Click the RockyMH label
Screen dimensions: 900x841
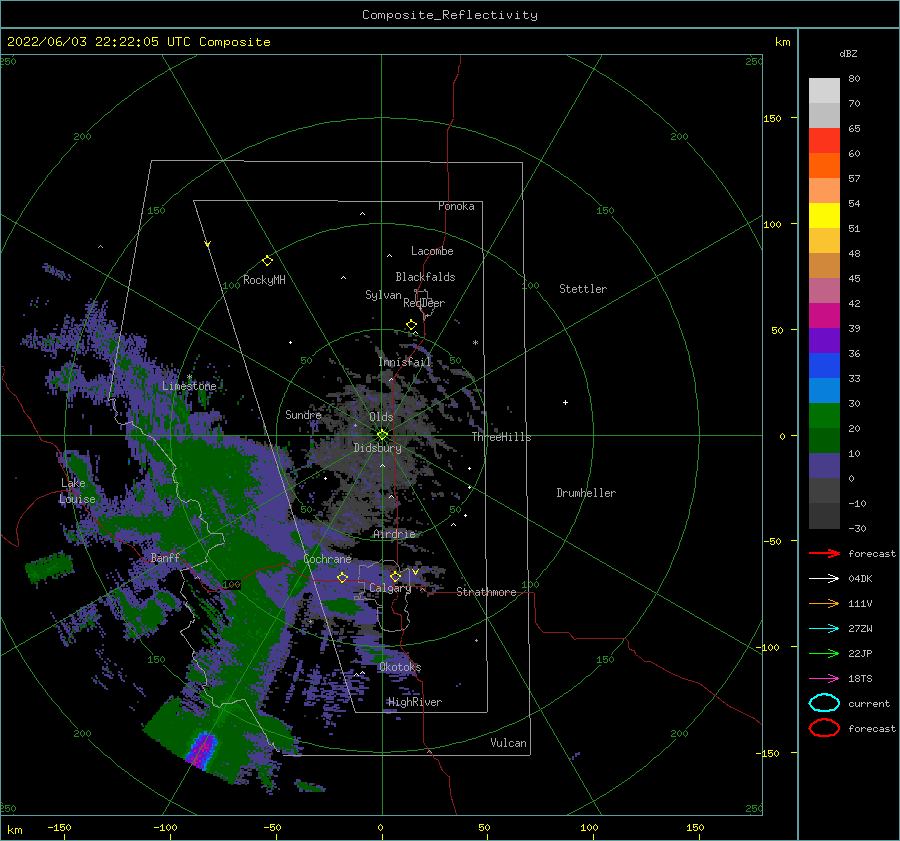(264, 280)
